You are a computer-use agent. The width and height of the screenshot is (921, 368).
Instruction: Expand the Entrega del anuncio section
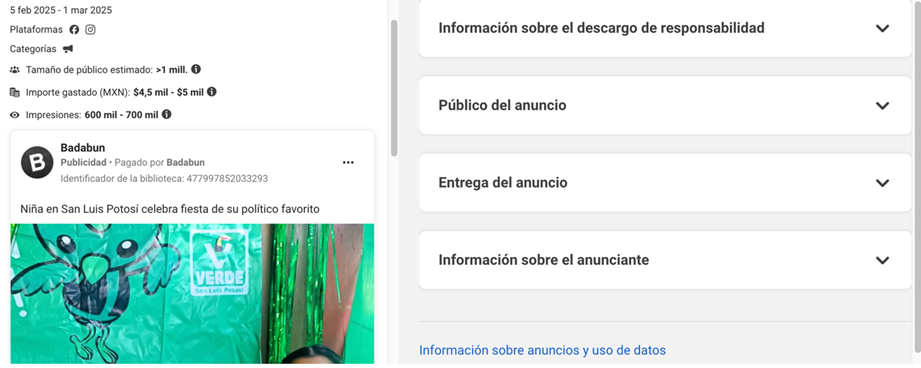coord(665,183)
